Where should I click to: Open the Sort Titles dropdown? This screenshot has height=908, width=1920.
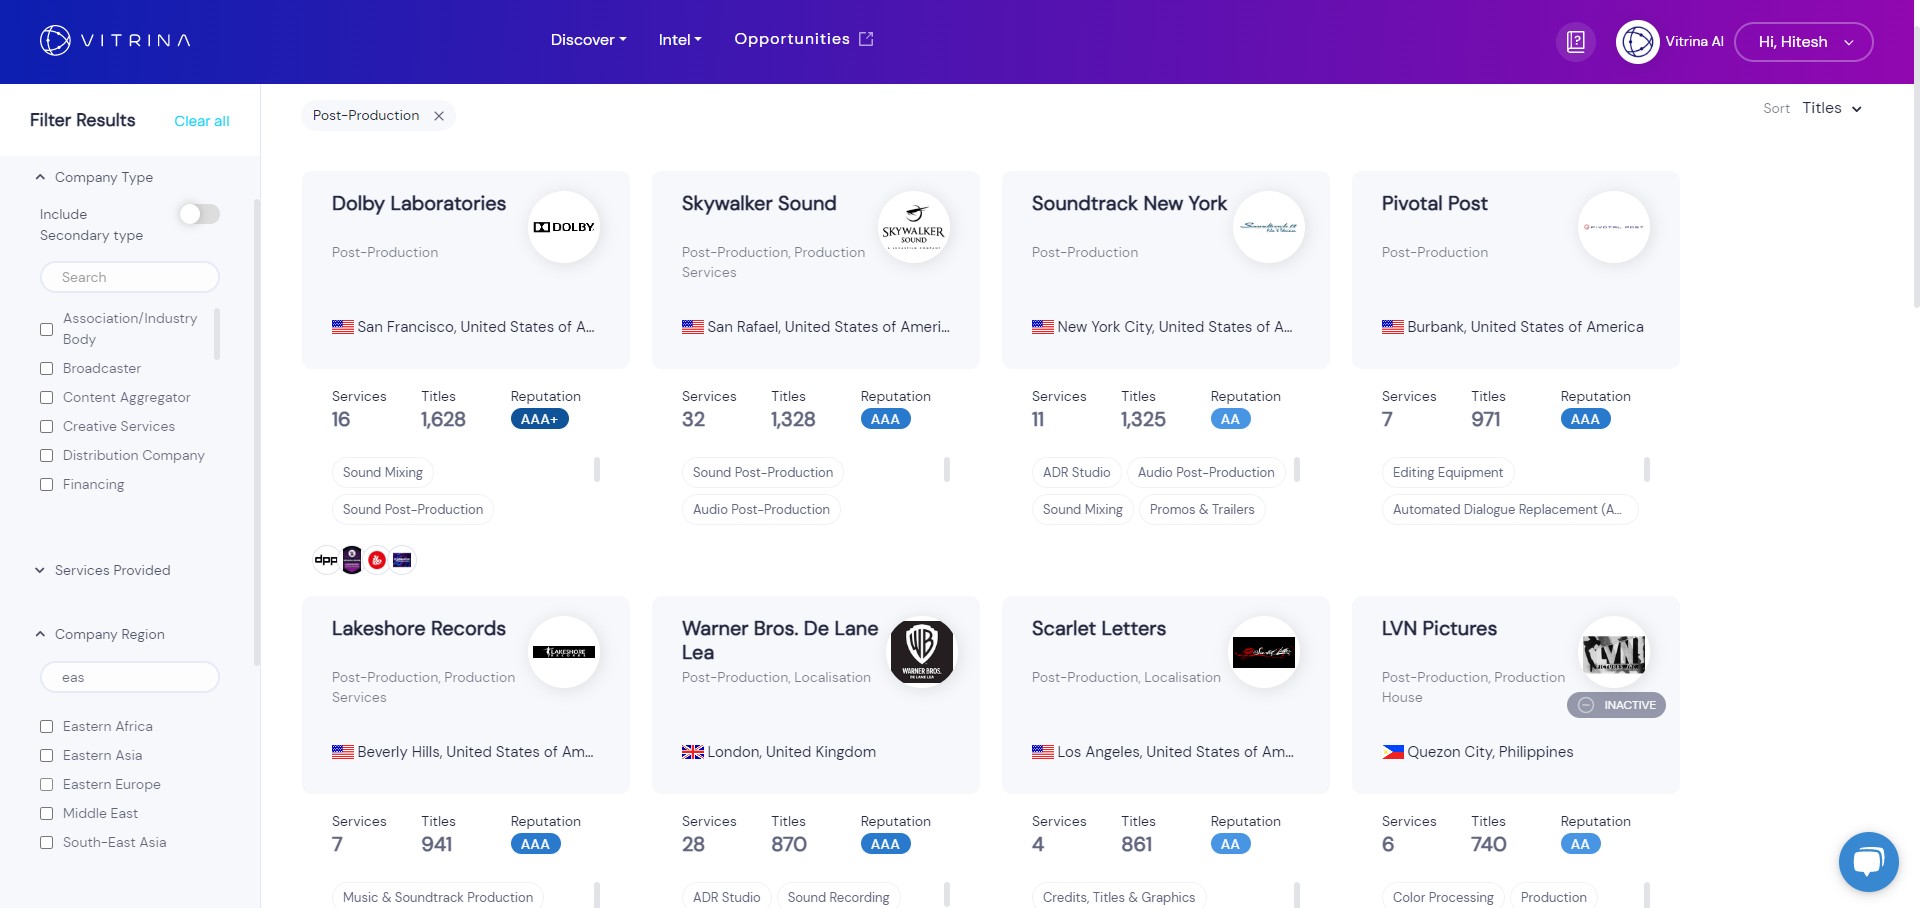(1832, 108)
